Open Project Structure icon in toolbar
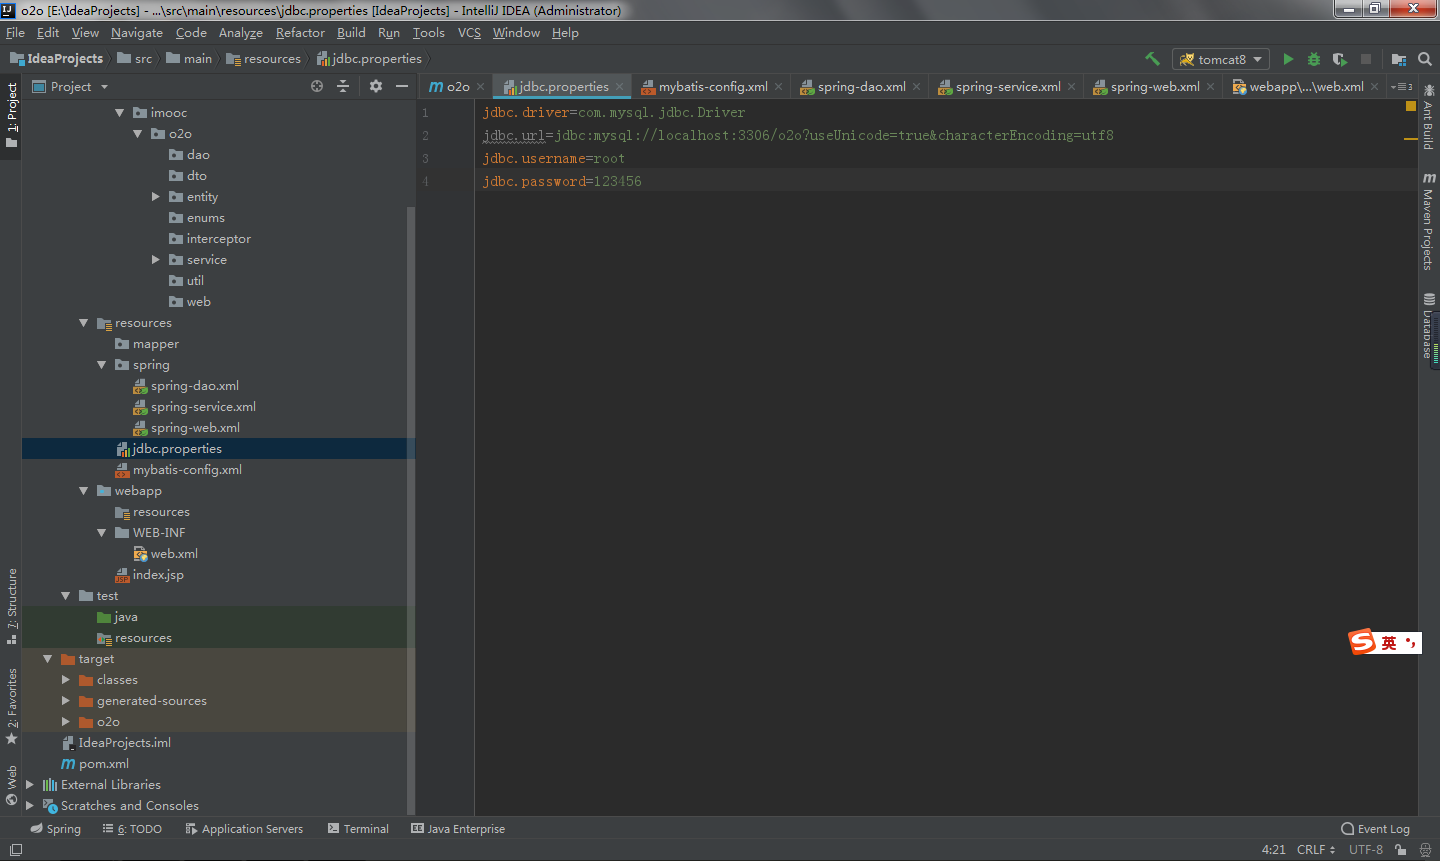1440x861 pixels. [1398, 59]
